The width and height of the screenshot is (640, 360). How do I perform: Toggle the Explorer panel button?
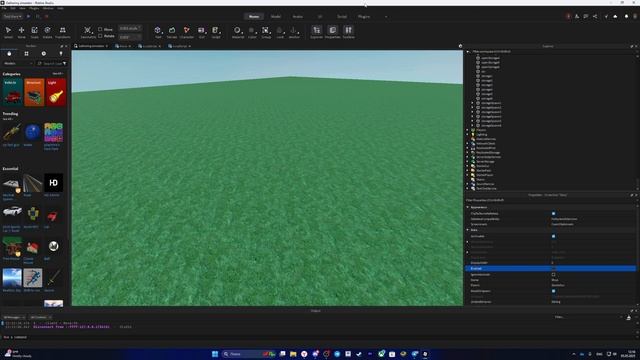(x=316, y=32)
